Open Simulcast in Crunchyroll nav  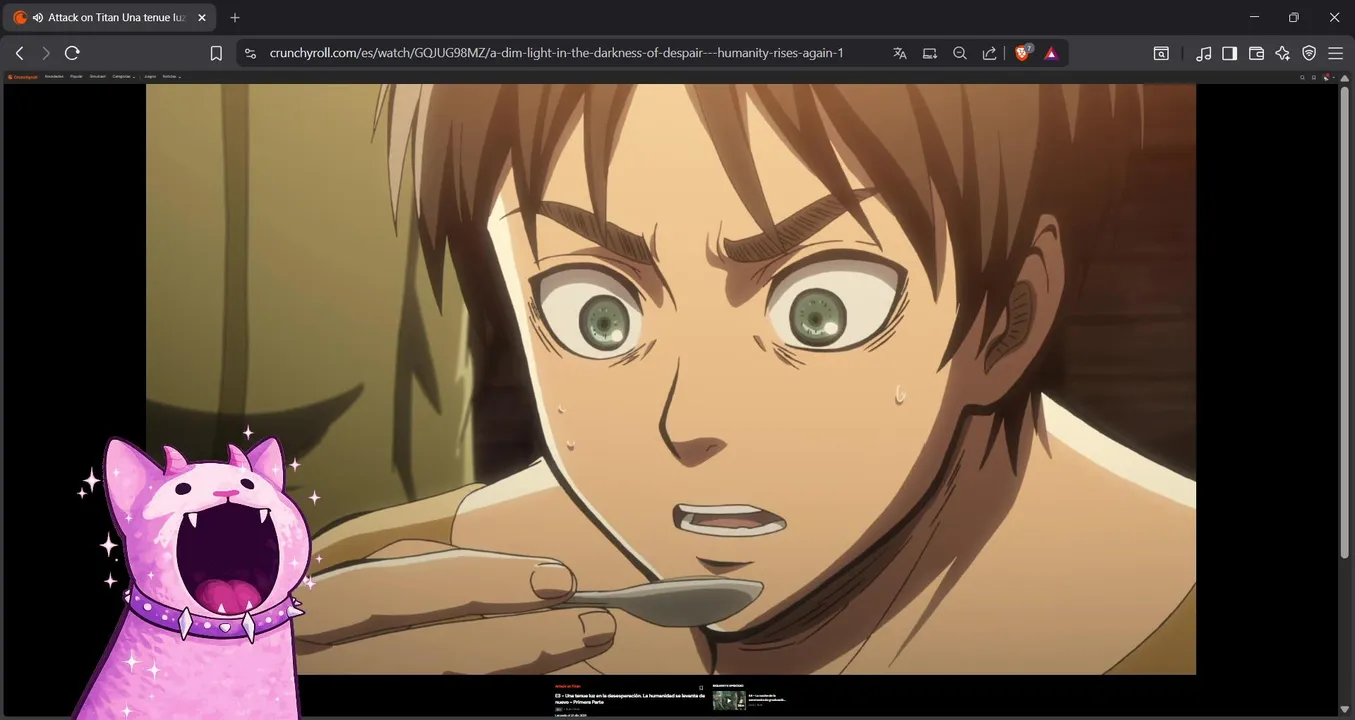pyautogui.click(x=98, y=76)
